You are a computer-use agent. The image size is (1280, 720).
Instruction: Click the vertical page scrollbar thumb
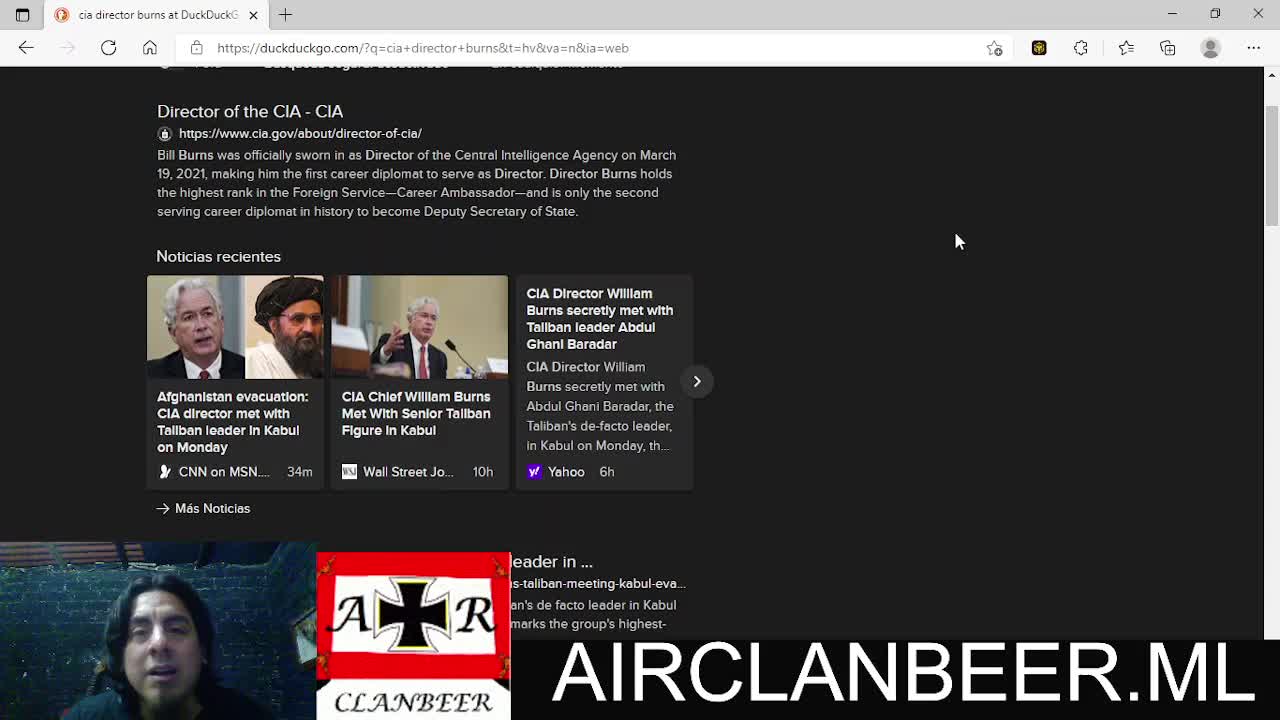(1272, 164)
